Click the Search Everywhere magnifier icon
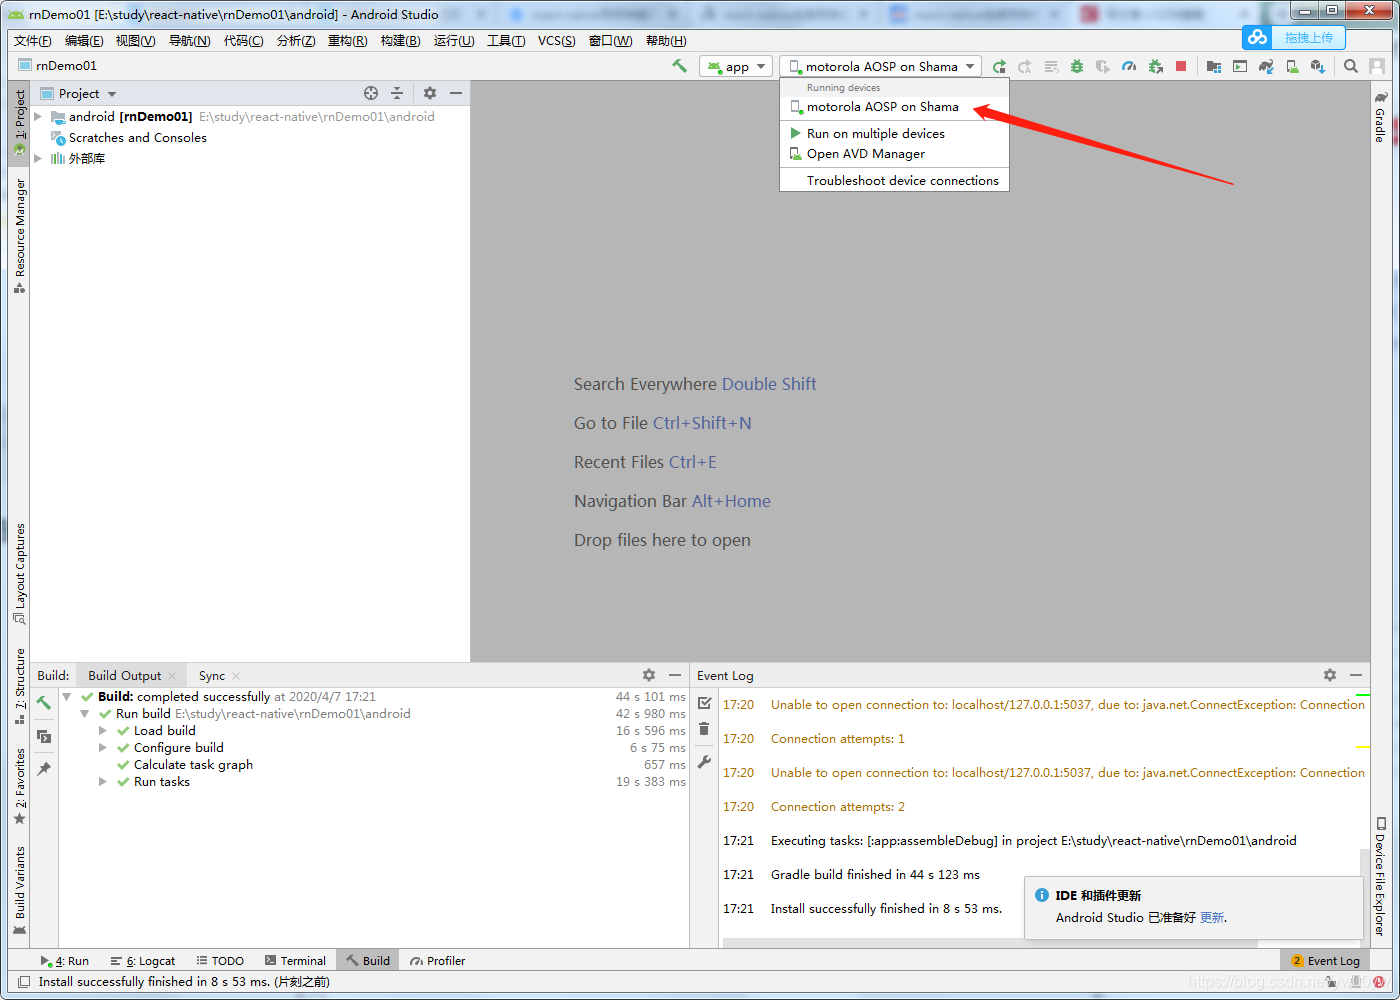Screen dimensions: 1400x1000 pyautogui.click(x=1351, y=67)
